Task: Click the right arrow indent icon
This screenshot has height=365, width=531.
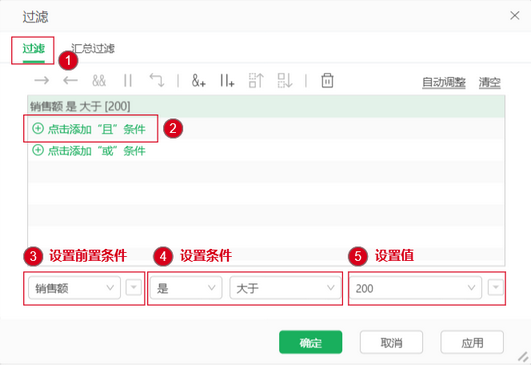Action: 42,81
